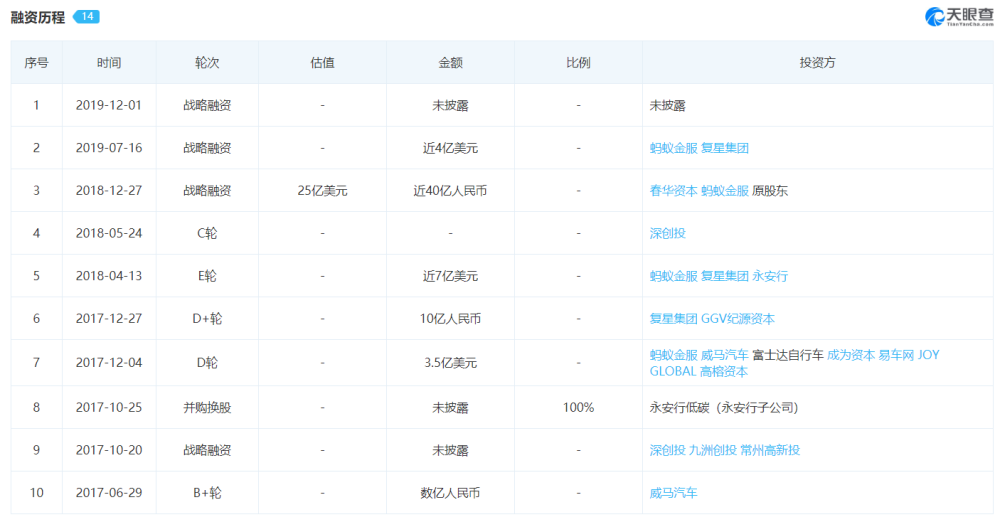Click the B+轮 round cell

click(x=207, y=493)
